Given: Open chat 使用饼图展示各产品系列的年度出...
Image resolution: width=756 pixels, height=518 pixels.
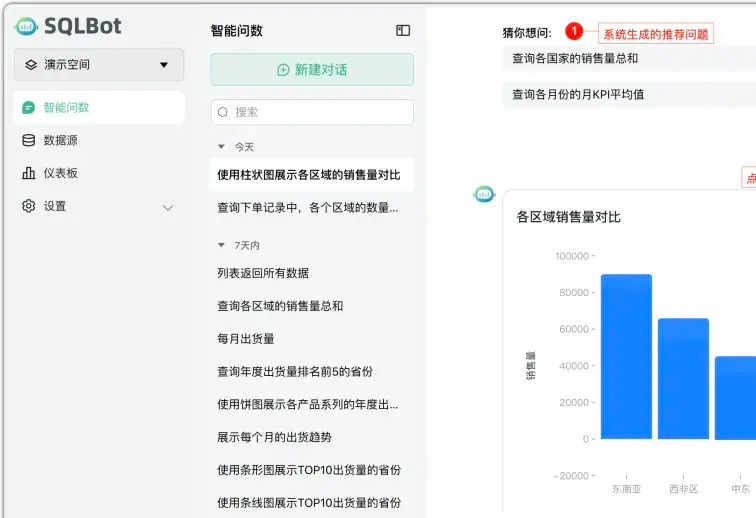Looking at the screenshot, I should [312, 404].
